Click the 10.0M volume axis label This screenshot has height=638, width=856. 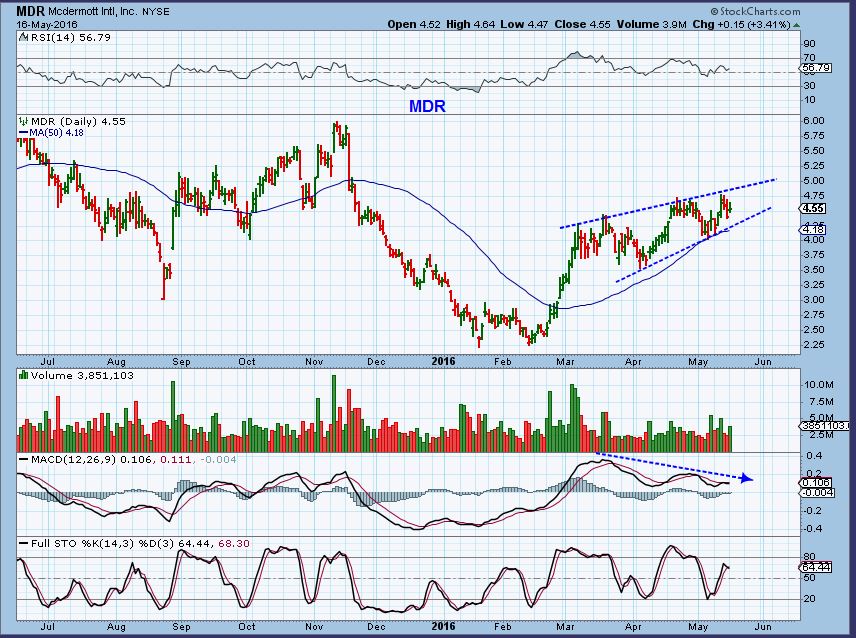[x=818, y=385]
